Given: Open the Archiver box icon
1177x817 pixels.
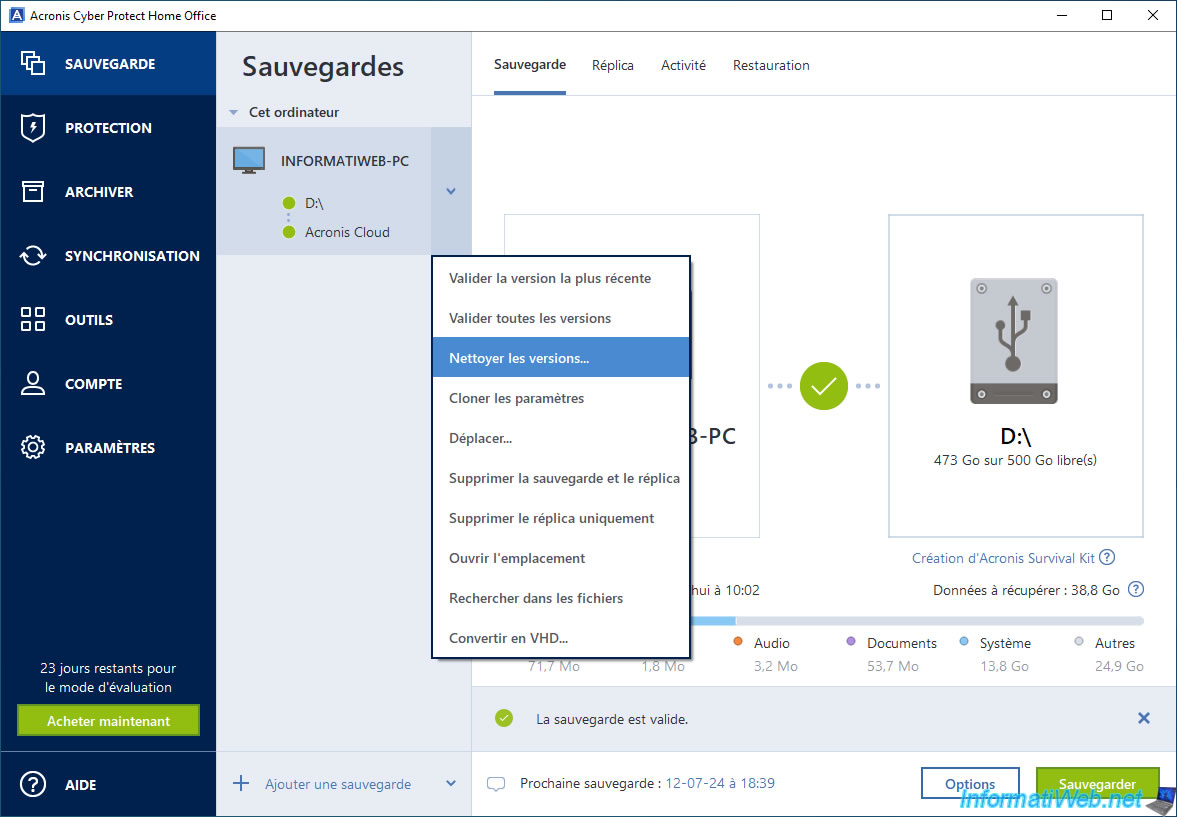Looking at the screenshot, I should tap(33, 192).
